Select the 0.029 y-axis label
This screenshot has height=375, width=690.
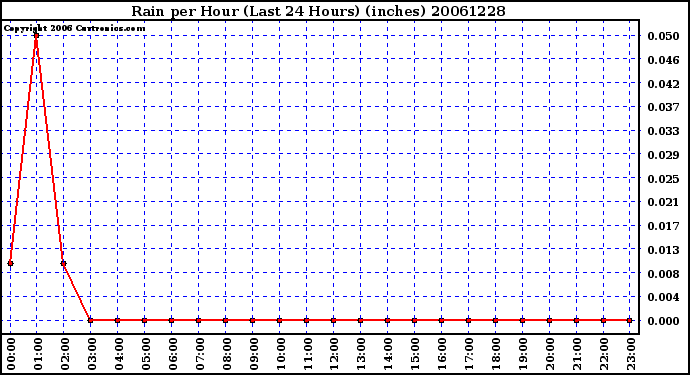point(663,154)
